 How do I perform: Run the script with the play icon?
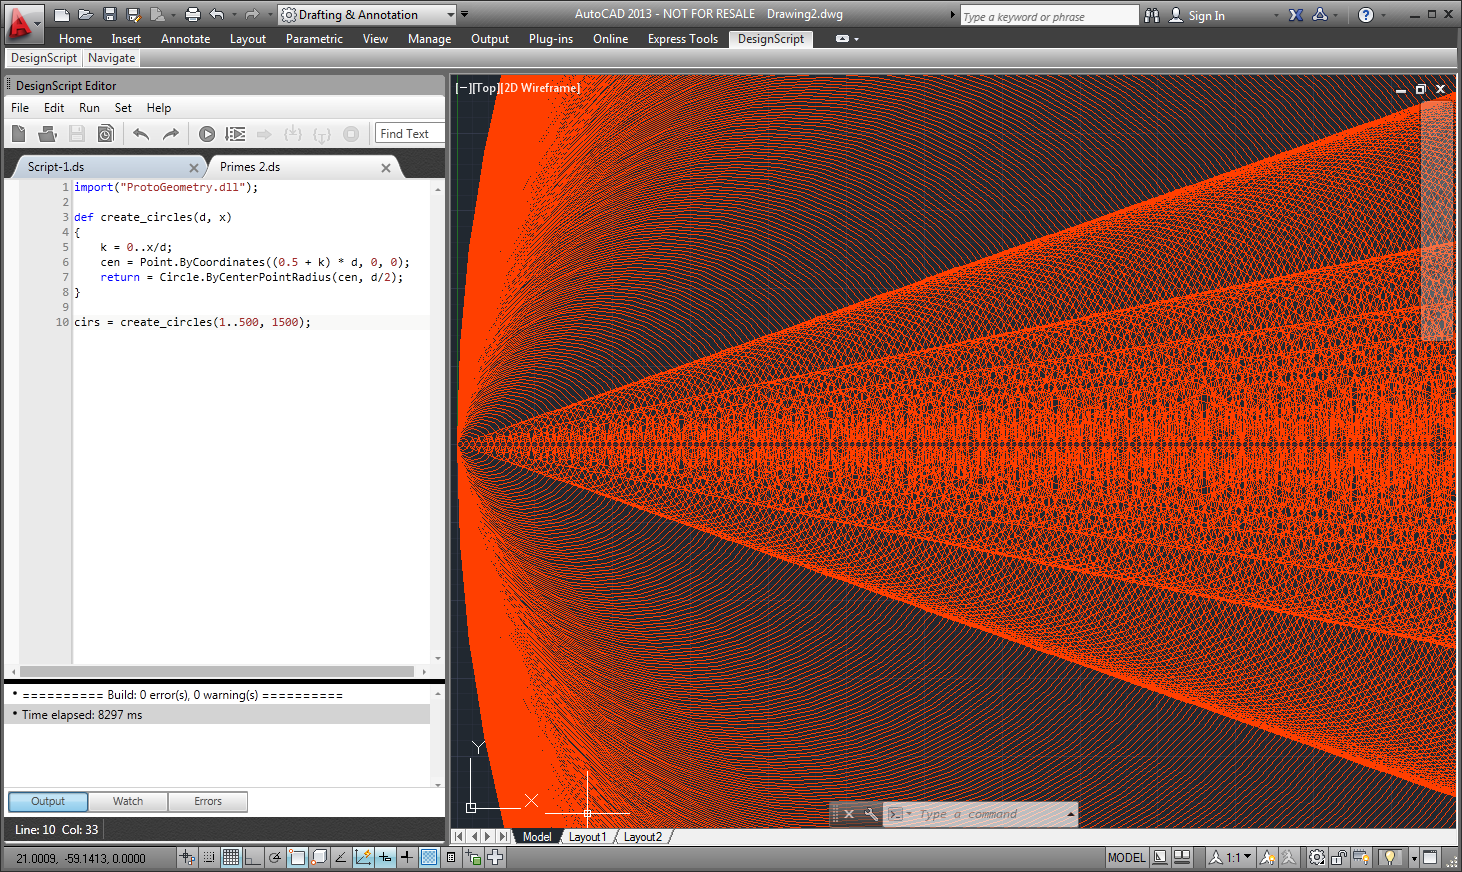[207, 134]
